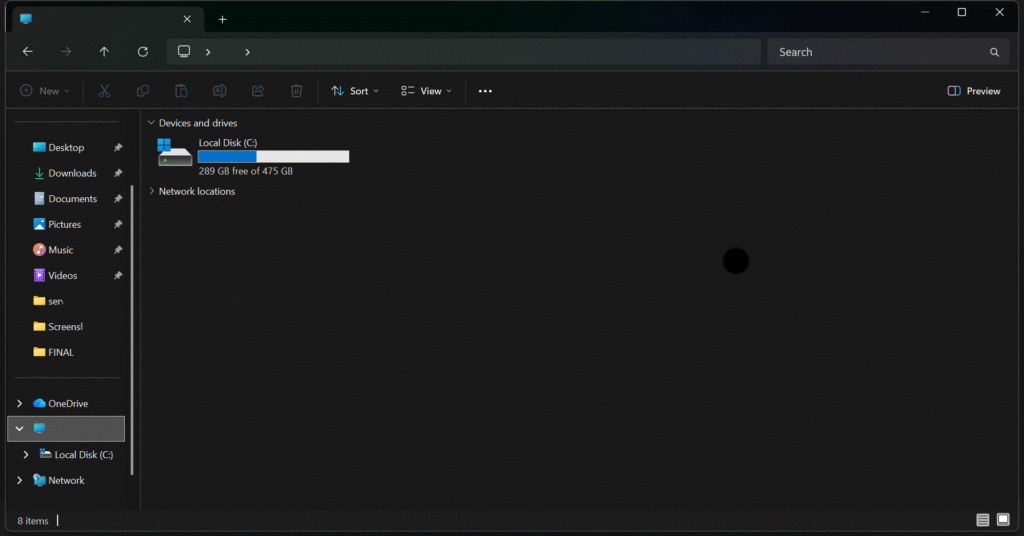Click the pin icon beside Downloads
1024x536 pixels.
[118, 173]
